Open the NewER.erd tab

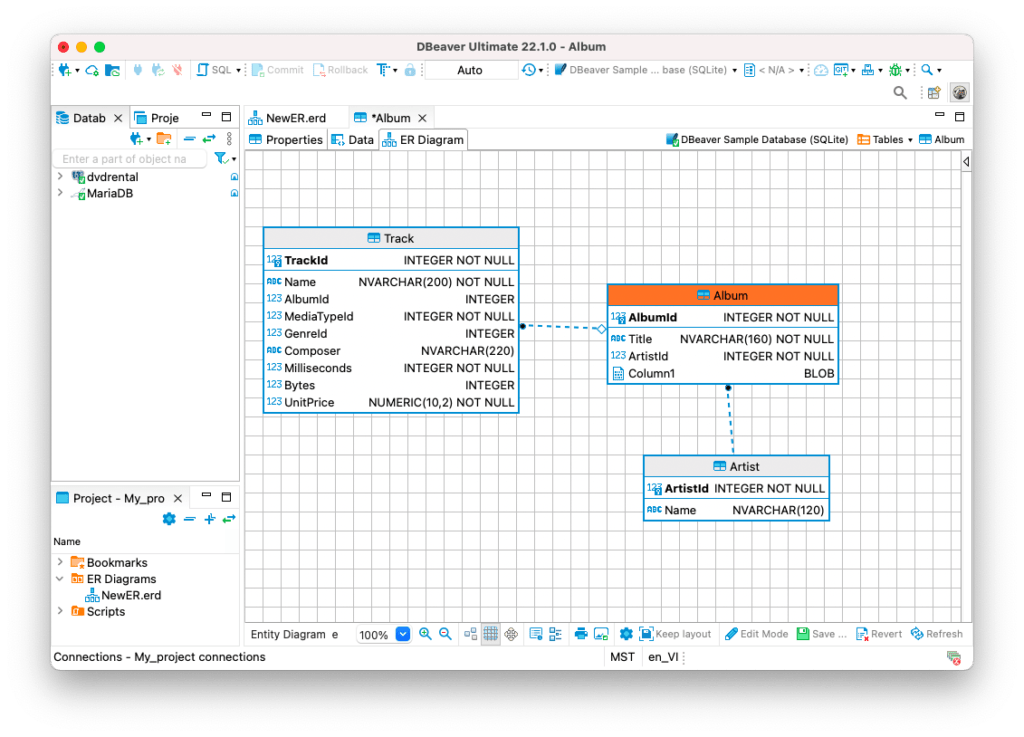295,117
